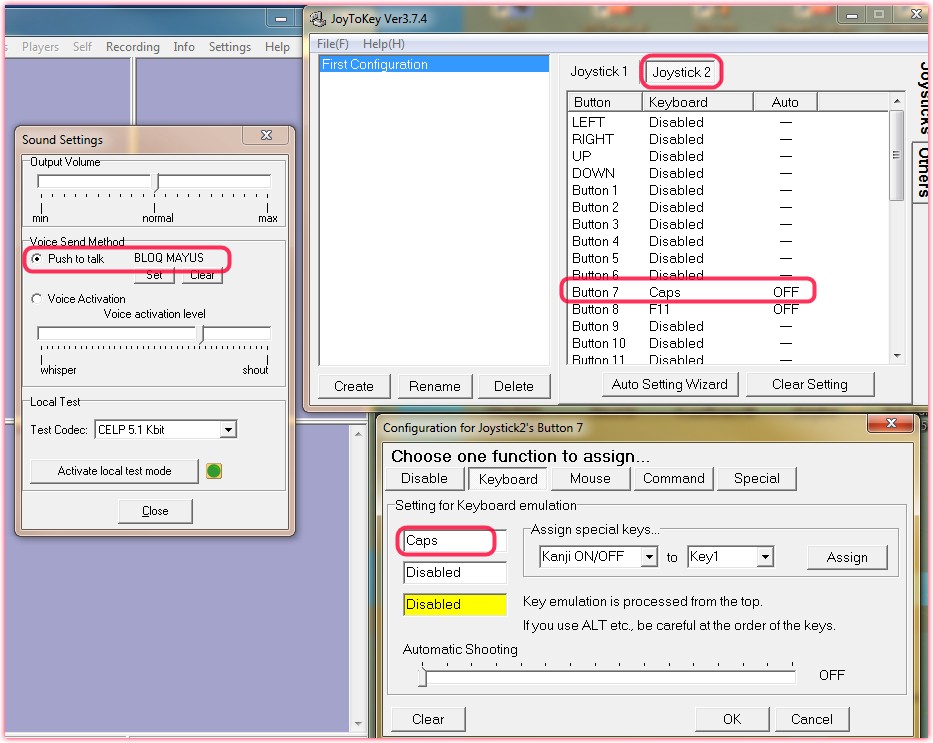Switch to the Mouse function tab

[x=590, y=478]
